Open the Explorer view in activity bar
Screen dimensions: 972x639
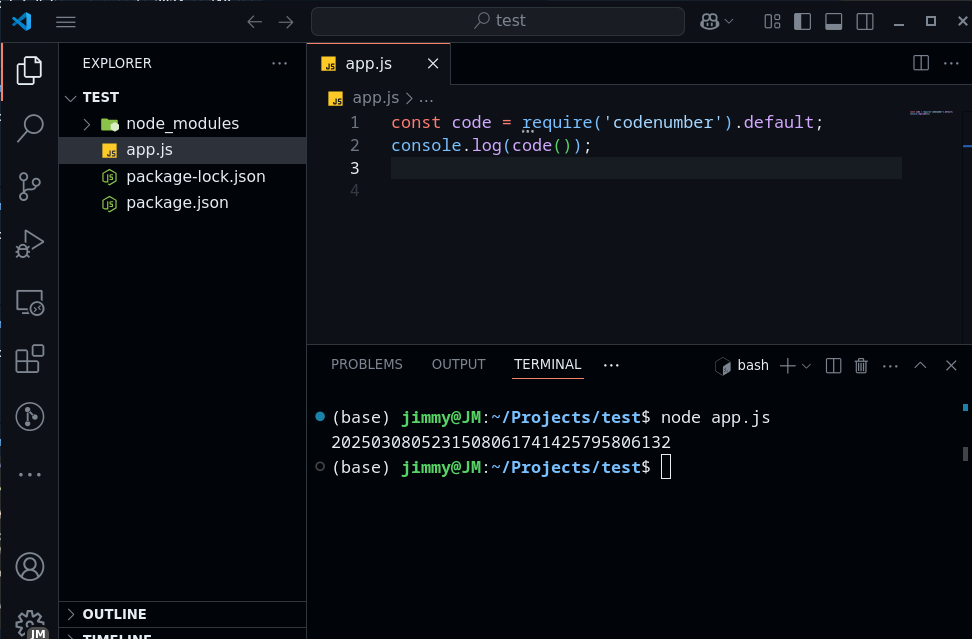point(29,71)
